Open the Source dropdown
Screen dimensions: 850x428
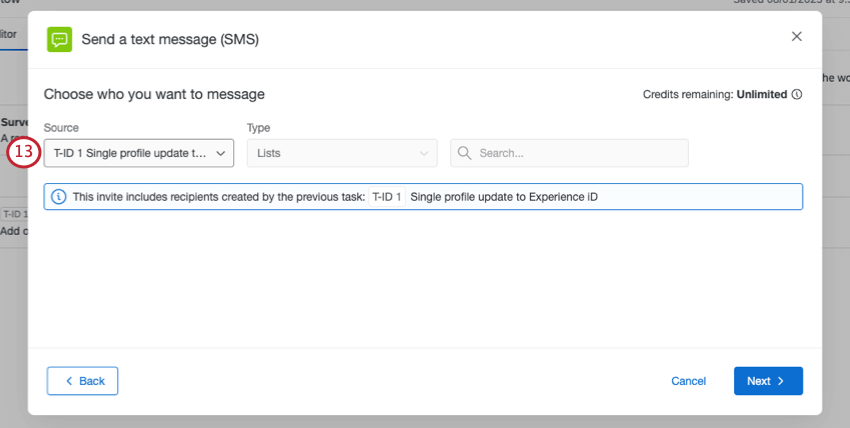139,153
